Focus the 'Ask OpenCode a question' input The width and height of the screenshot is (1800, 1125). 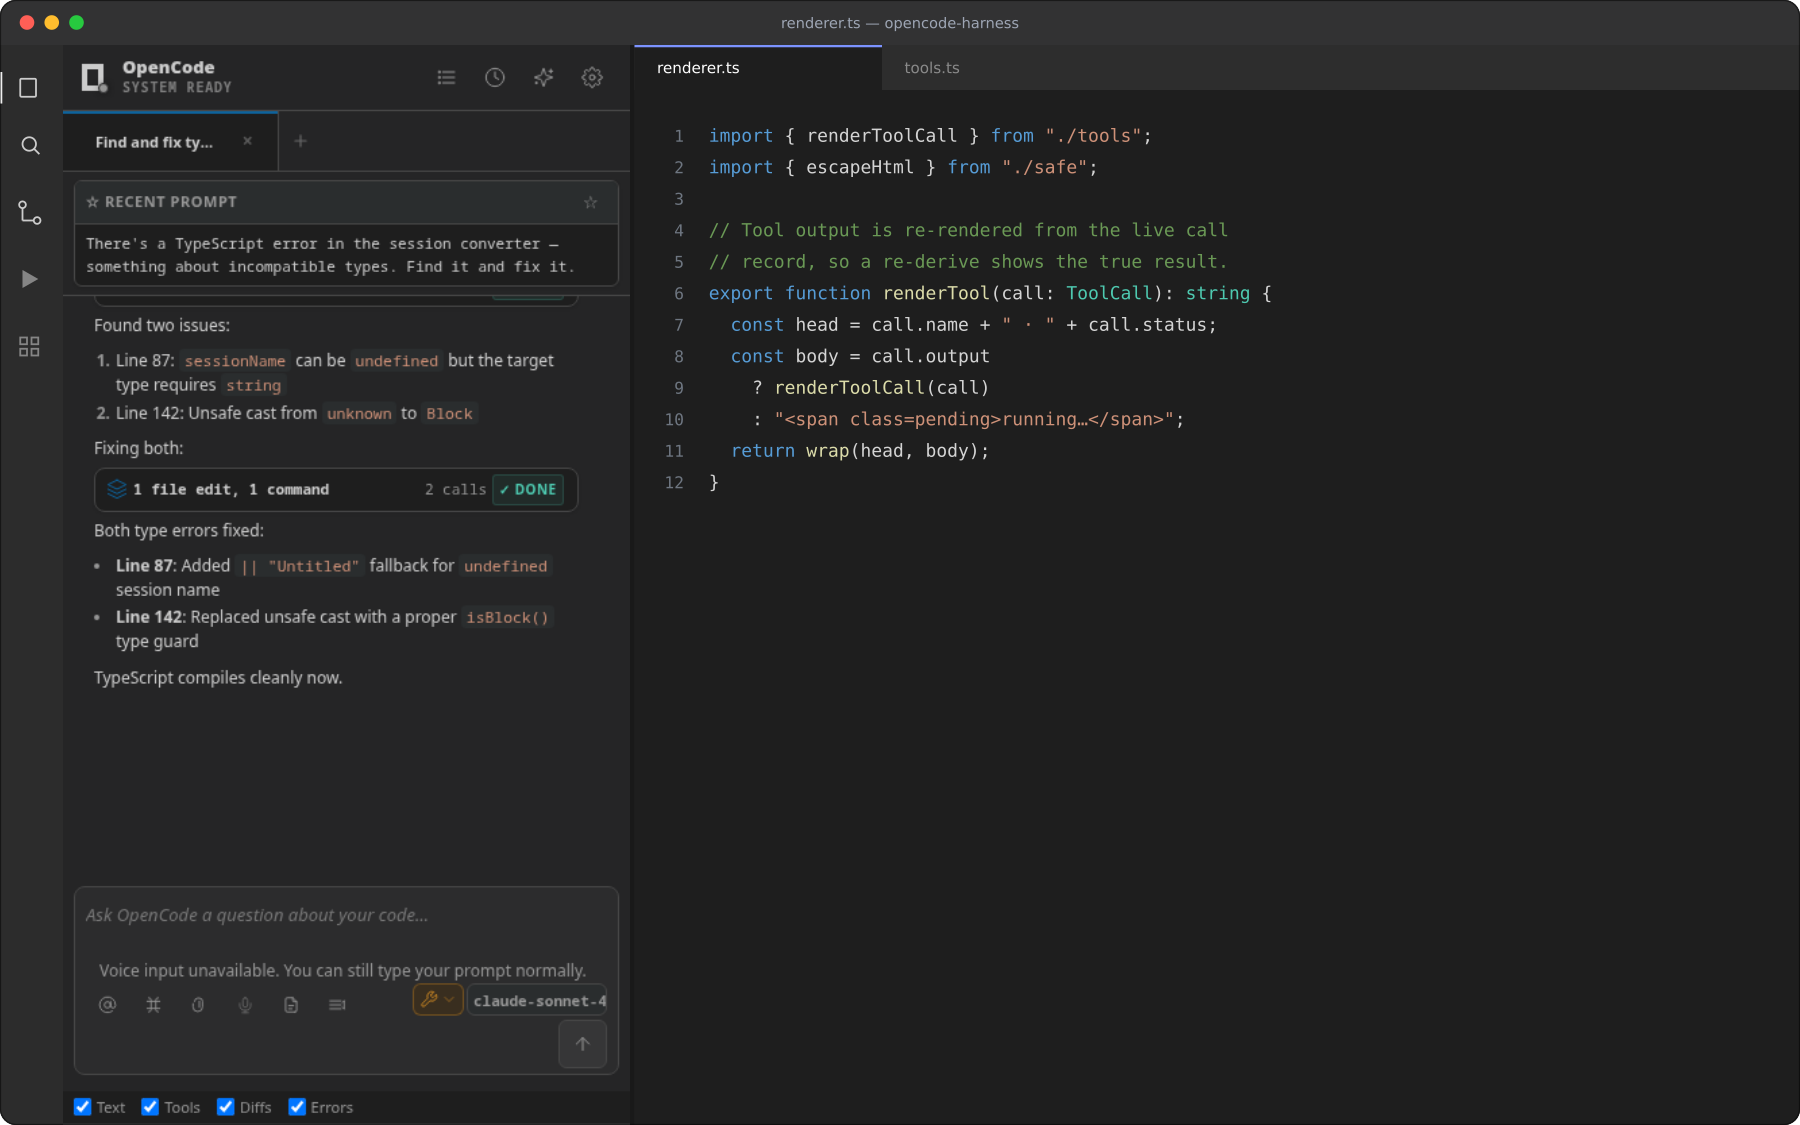tap(346, 916)
